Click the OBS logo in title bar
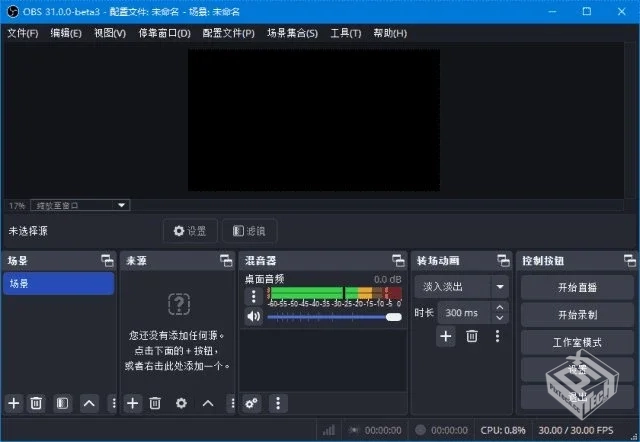The height and width of the screenshot is (442, 640). [x=13, y=11]
